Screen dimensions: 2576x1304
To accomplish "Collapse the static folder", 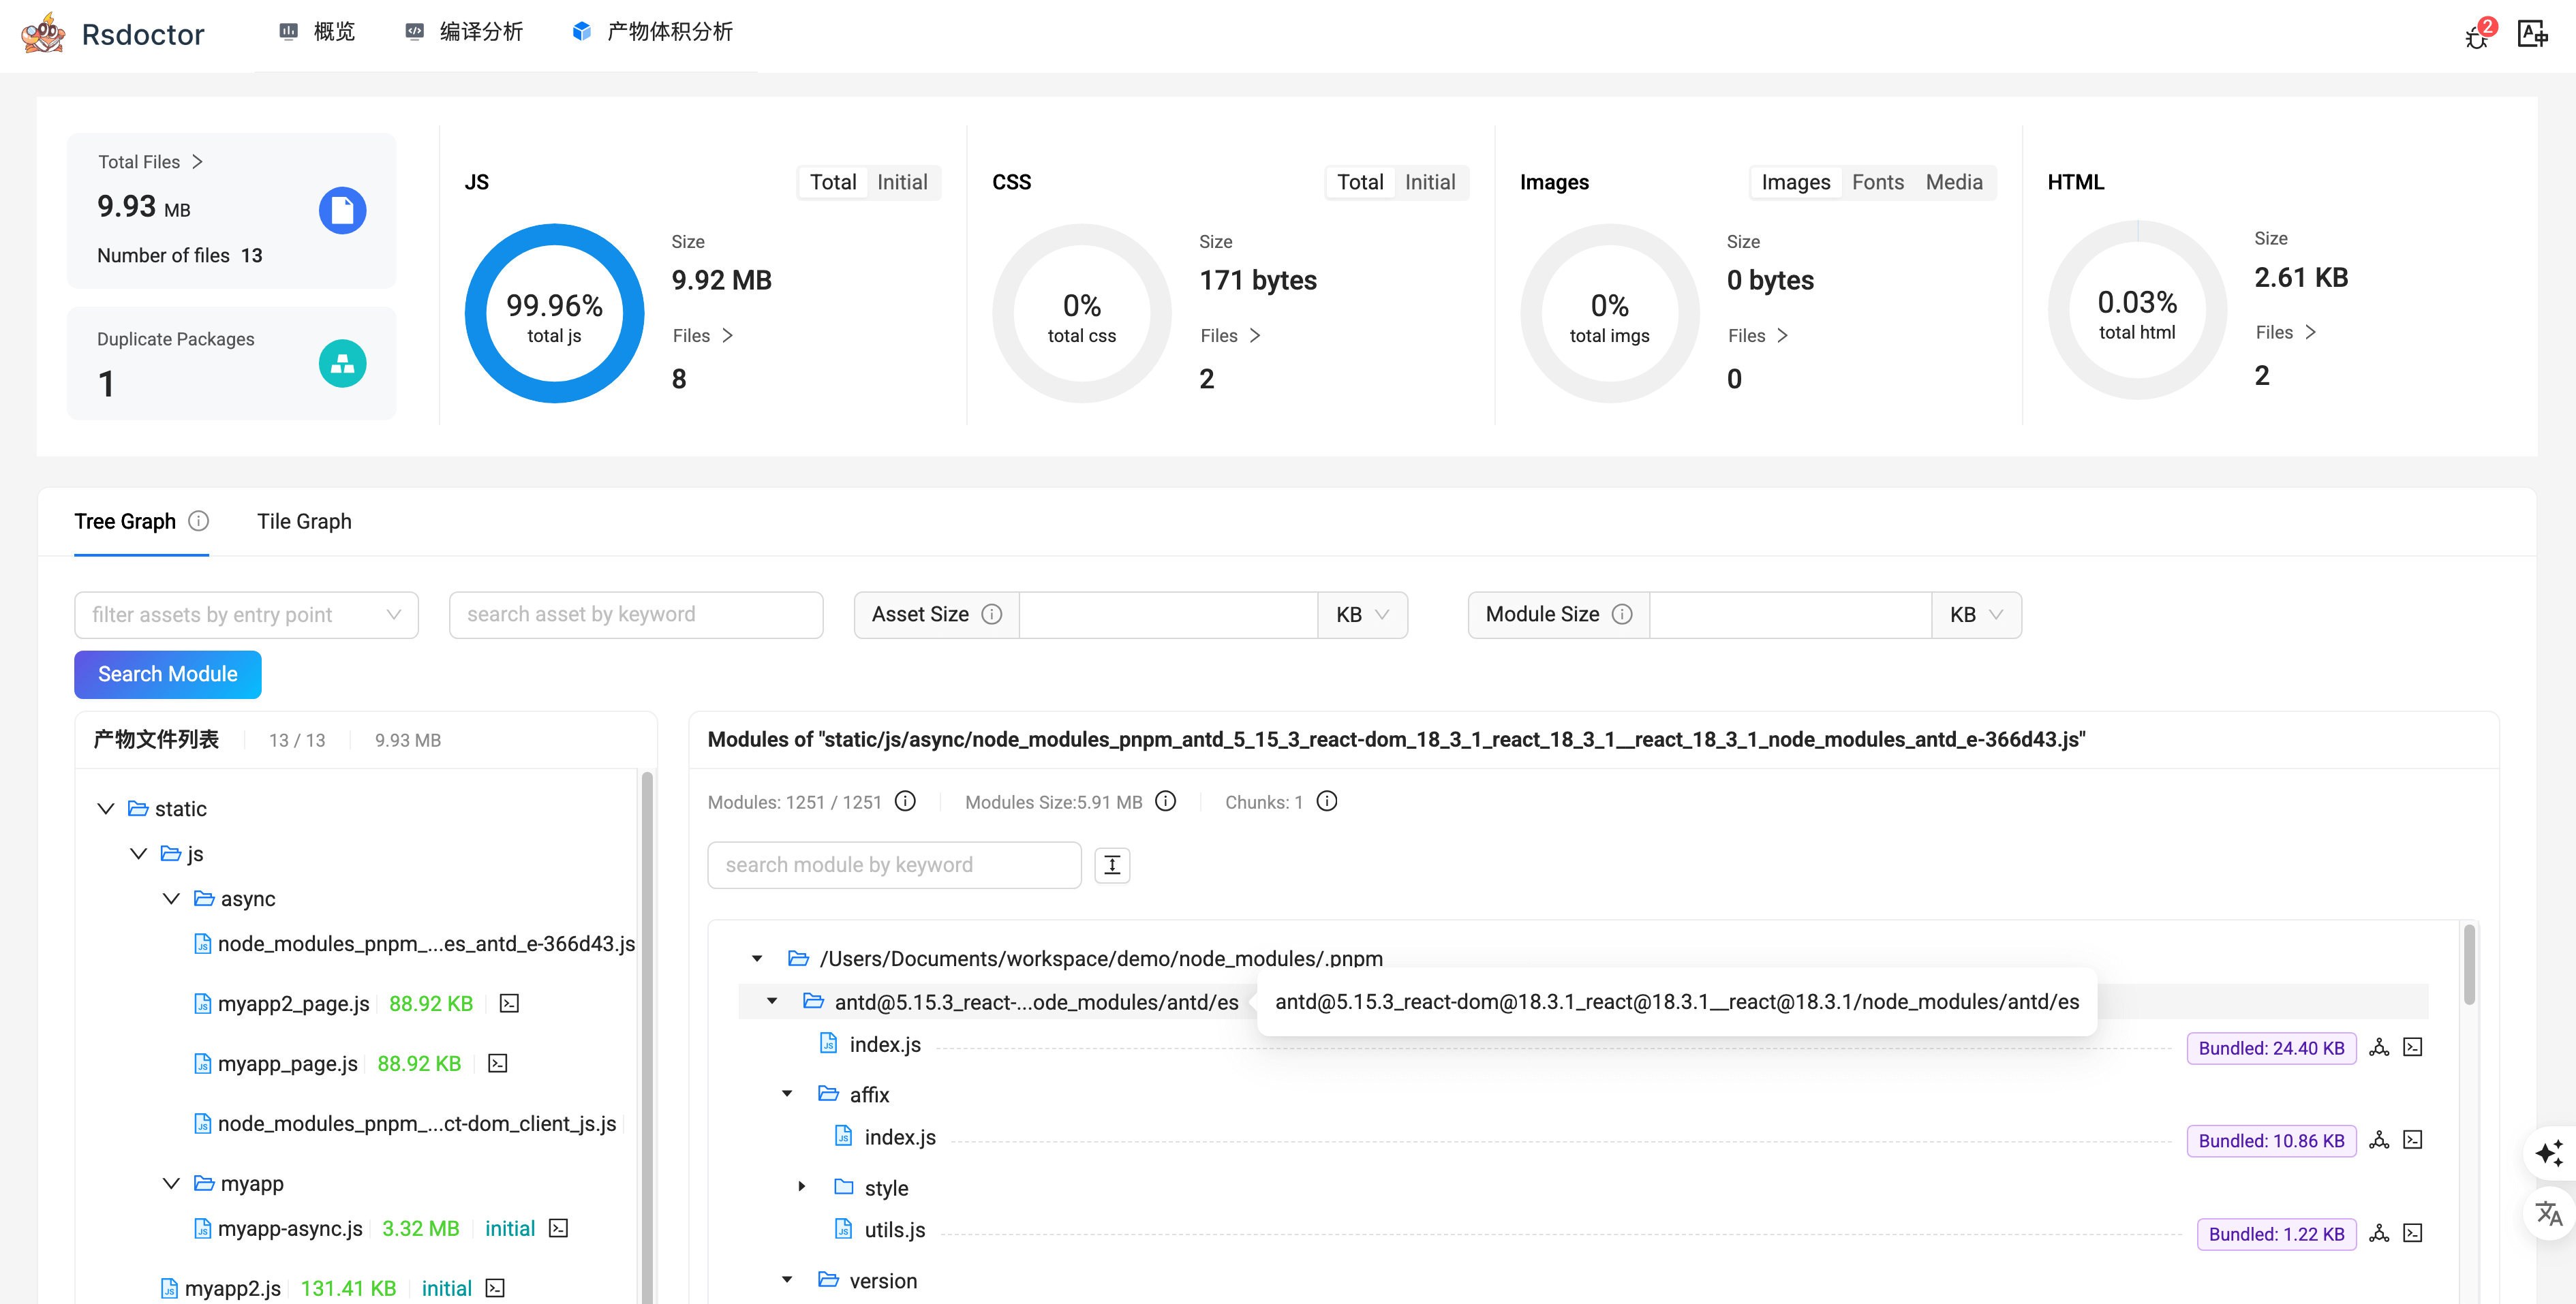I will 105,808.
